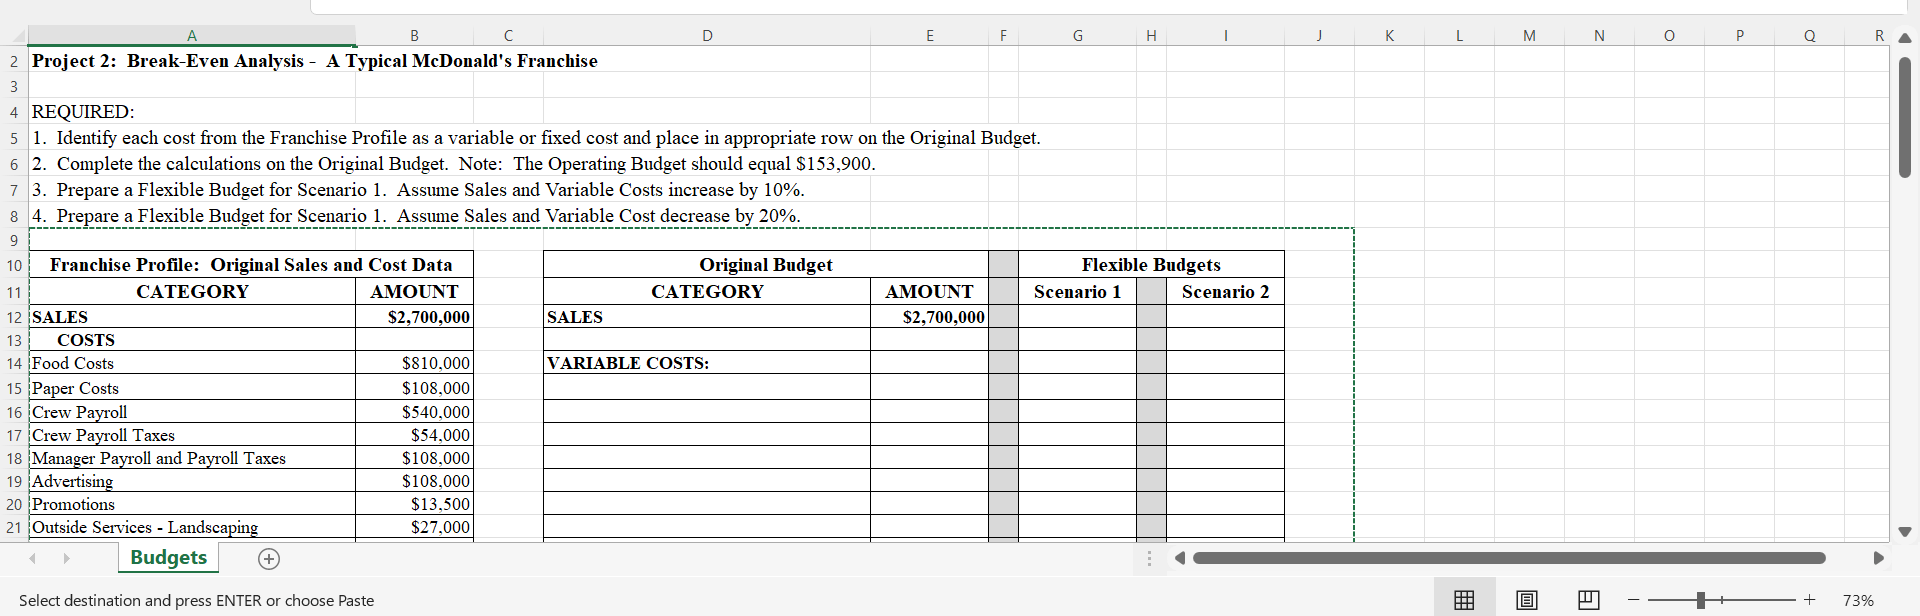The height and width of the screenshot is (616, 1920).
Task: Click the zoom in plus icon
Action: tap(1809, 600)
